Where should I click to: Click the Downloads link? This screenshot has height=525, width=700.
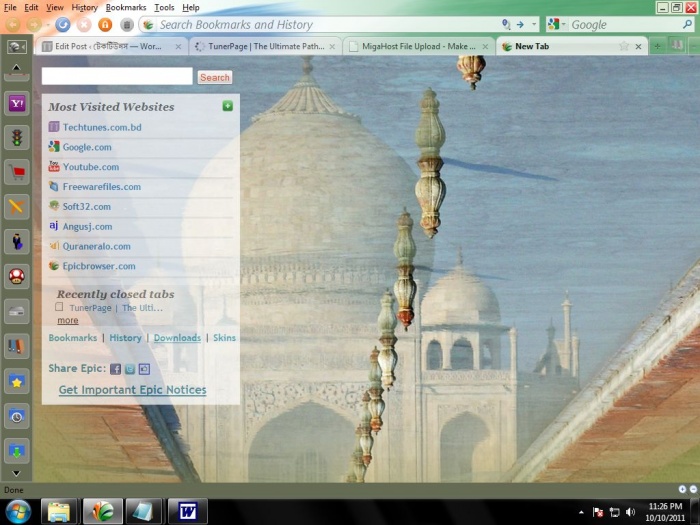pyautogui.click(x=177, y=338)
